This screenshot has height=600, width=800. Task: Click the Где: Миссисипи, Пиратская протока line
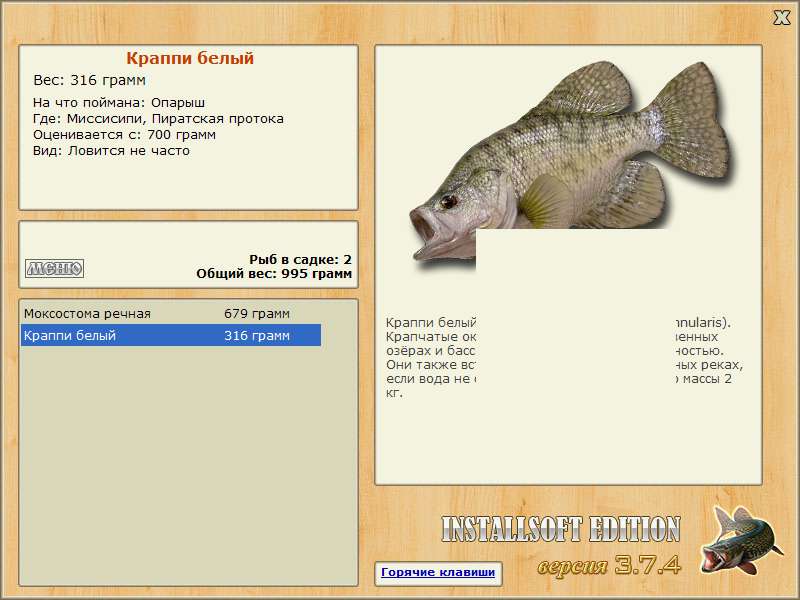click(x=158, y=119)
